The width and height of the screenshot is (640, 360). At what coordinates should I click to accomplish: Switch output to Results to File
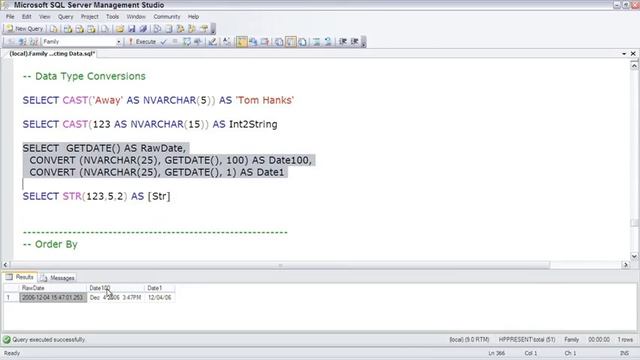(302, 42)
